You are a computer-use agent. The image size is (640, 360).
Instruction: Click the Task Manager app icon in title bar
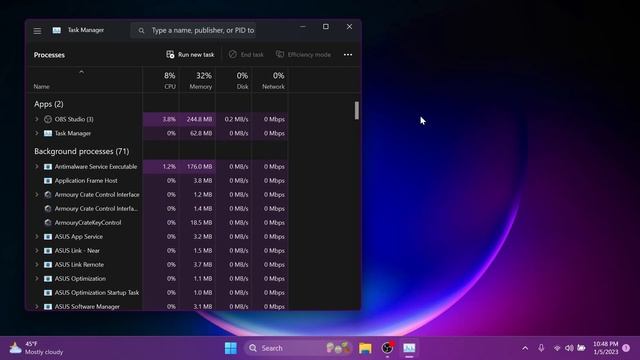point(57,30)
